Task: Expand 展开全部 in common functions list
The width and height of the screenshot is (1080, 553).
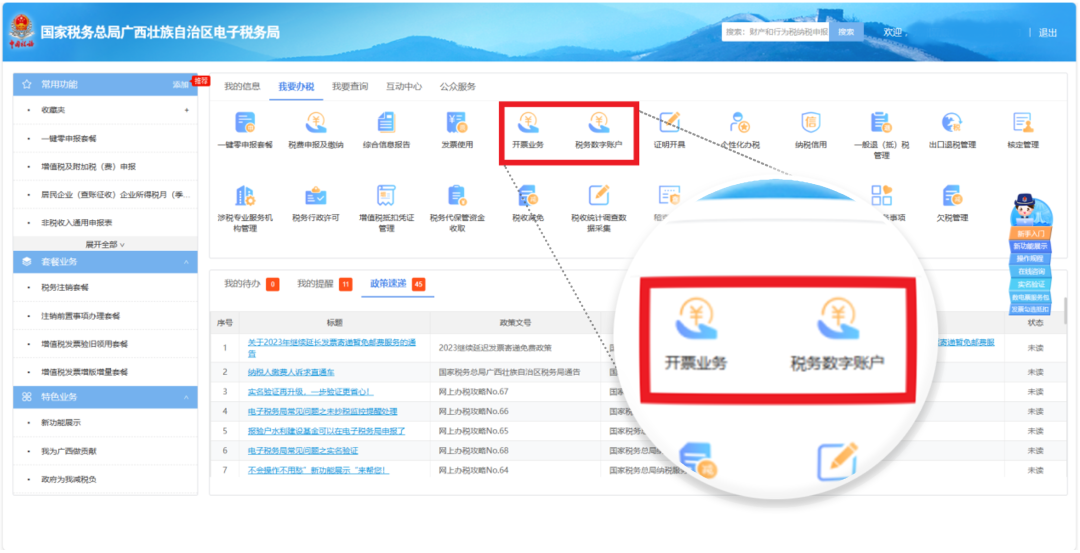Action: [x=104, y=244]
